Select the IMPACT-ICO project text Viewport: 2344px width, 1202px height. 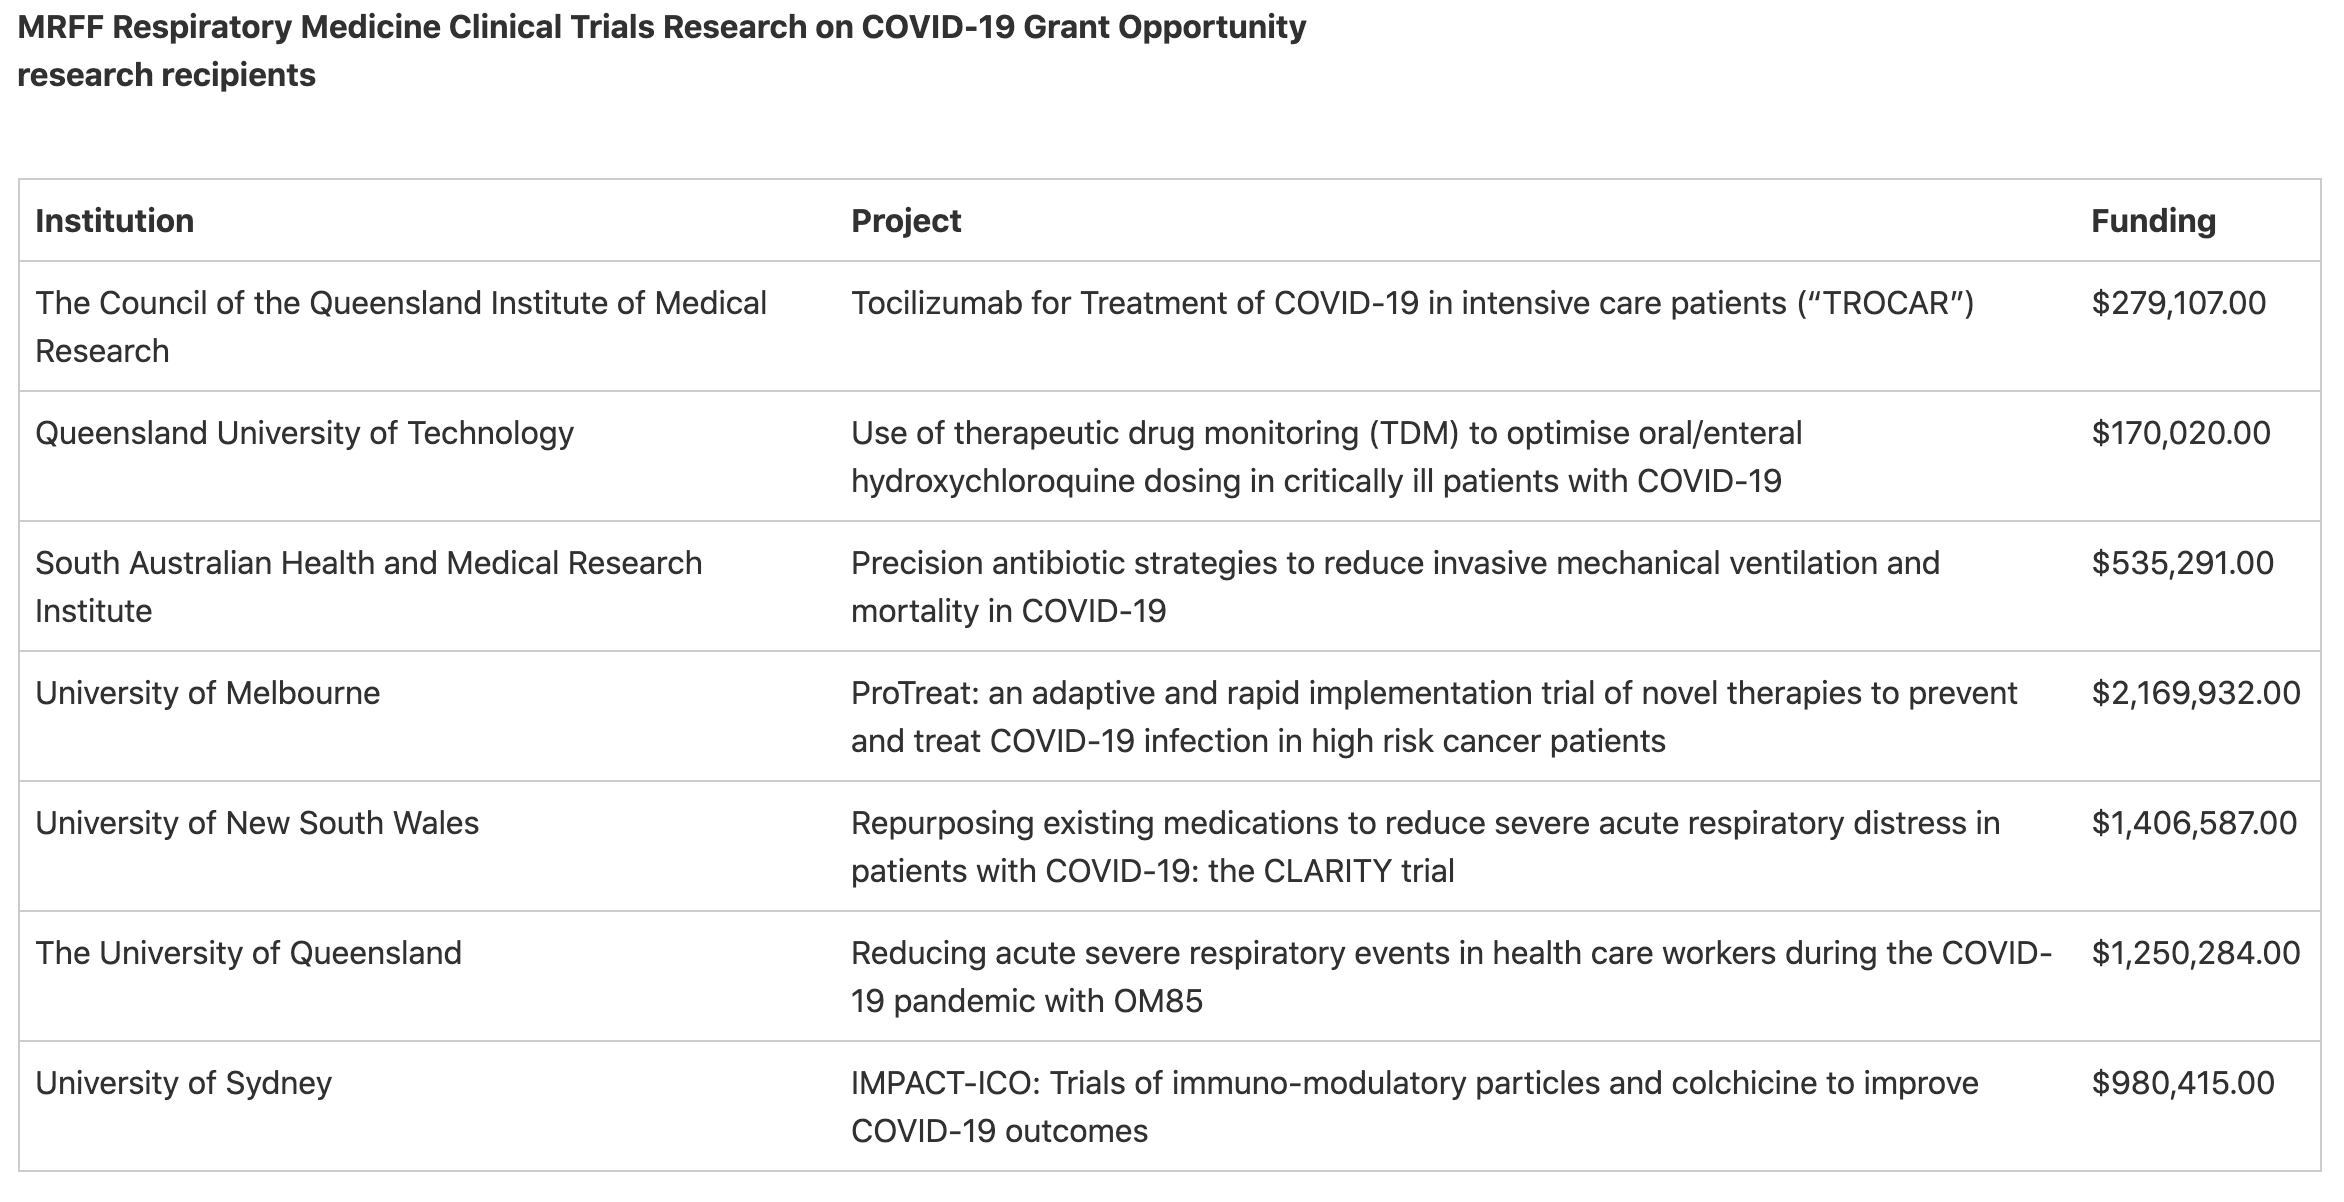tap(1414, 1107)
